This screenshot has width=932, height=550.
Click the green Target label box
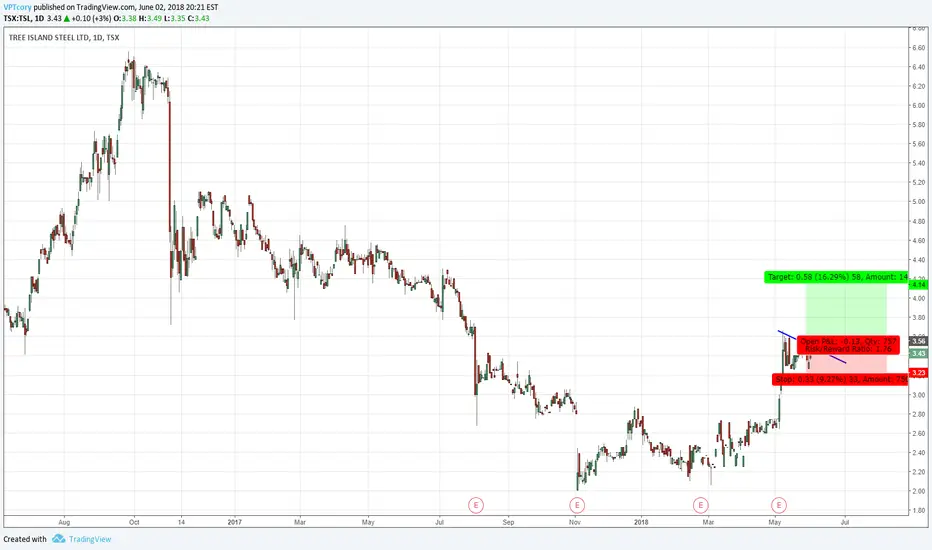tap(836, 277)
